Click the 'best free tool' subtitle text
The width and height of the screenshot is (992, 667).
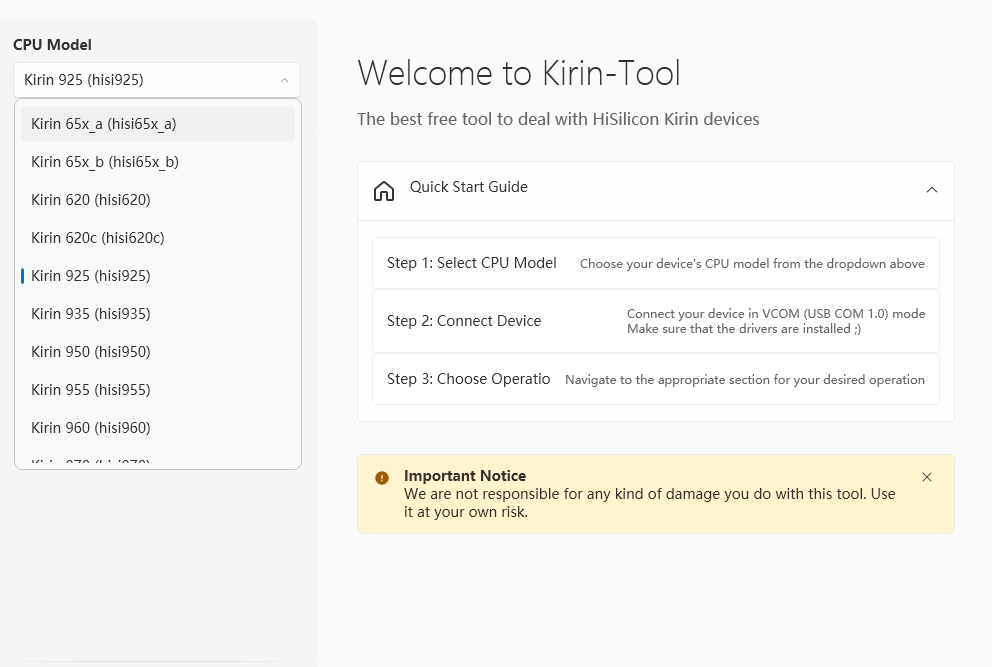tap(558, 119)
